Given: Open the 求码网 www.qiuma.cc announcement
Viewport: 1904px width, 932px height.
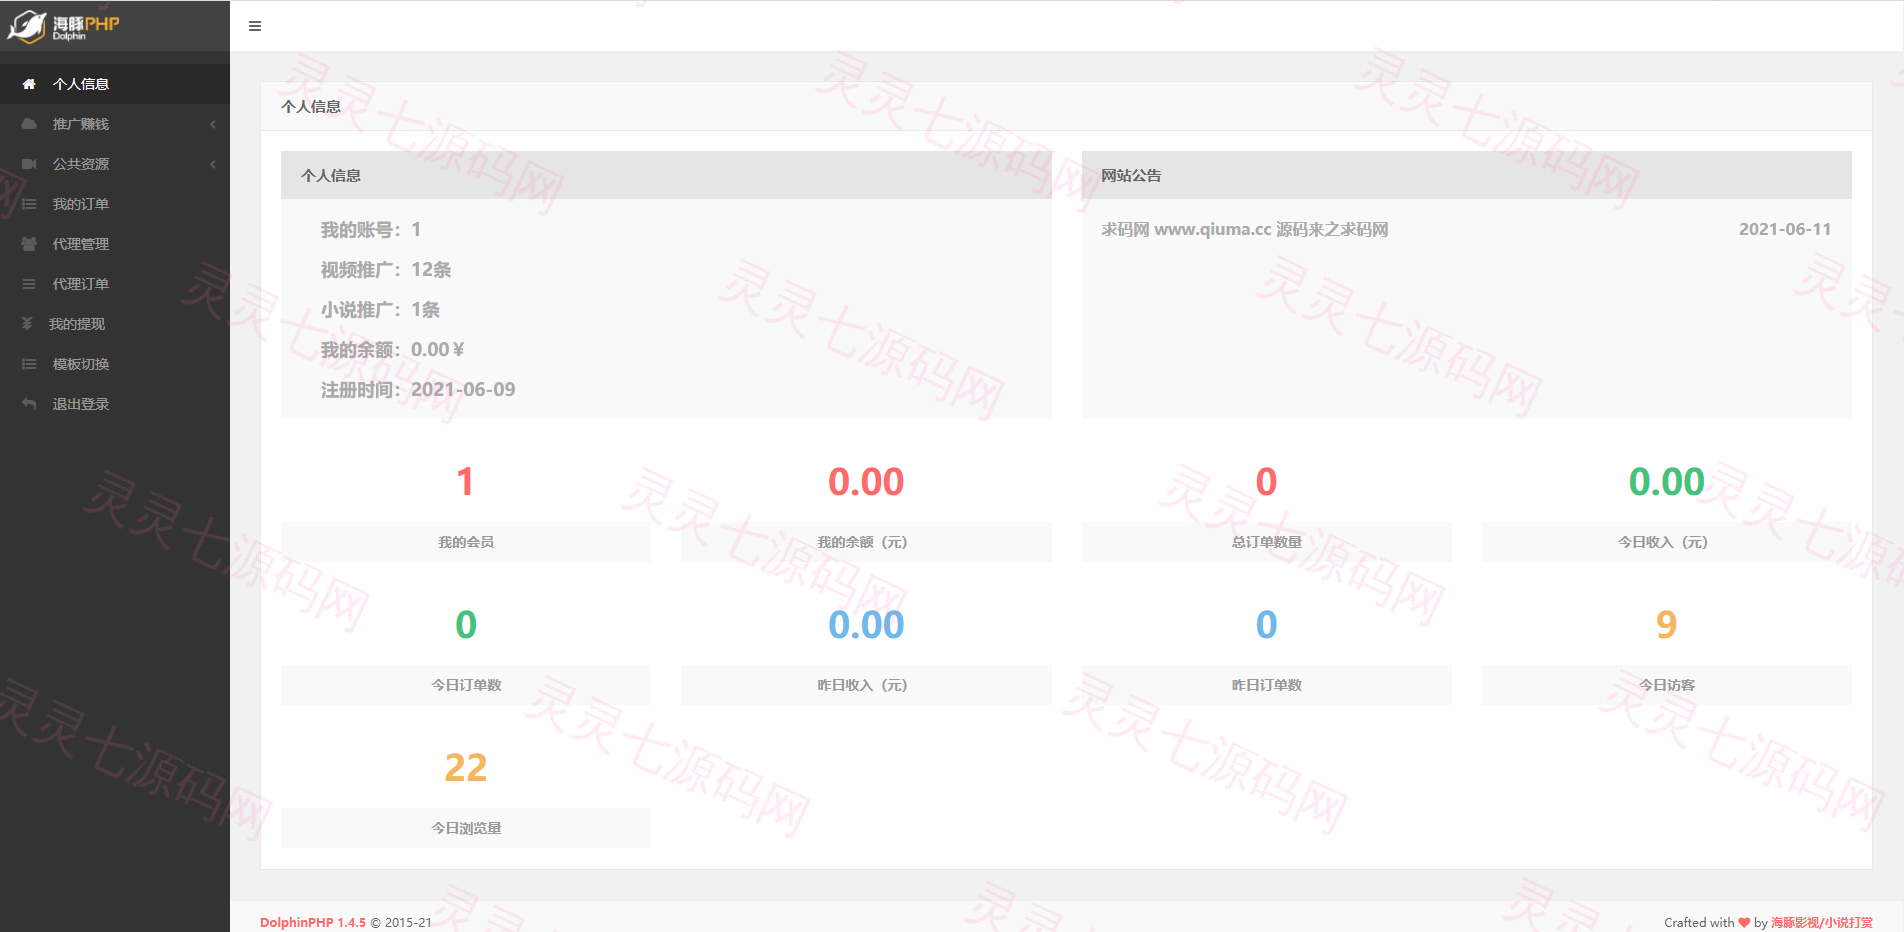Looking at the screenshot, I should click(1245, 229).
